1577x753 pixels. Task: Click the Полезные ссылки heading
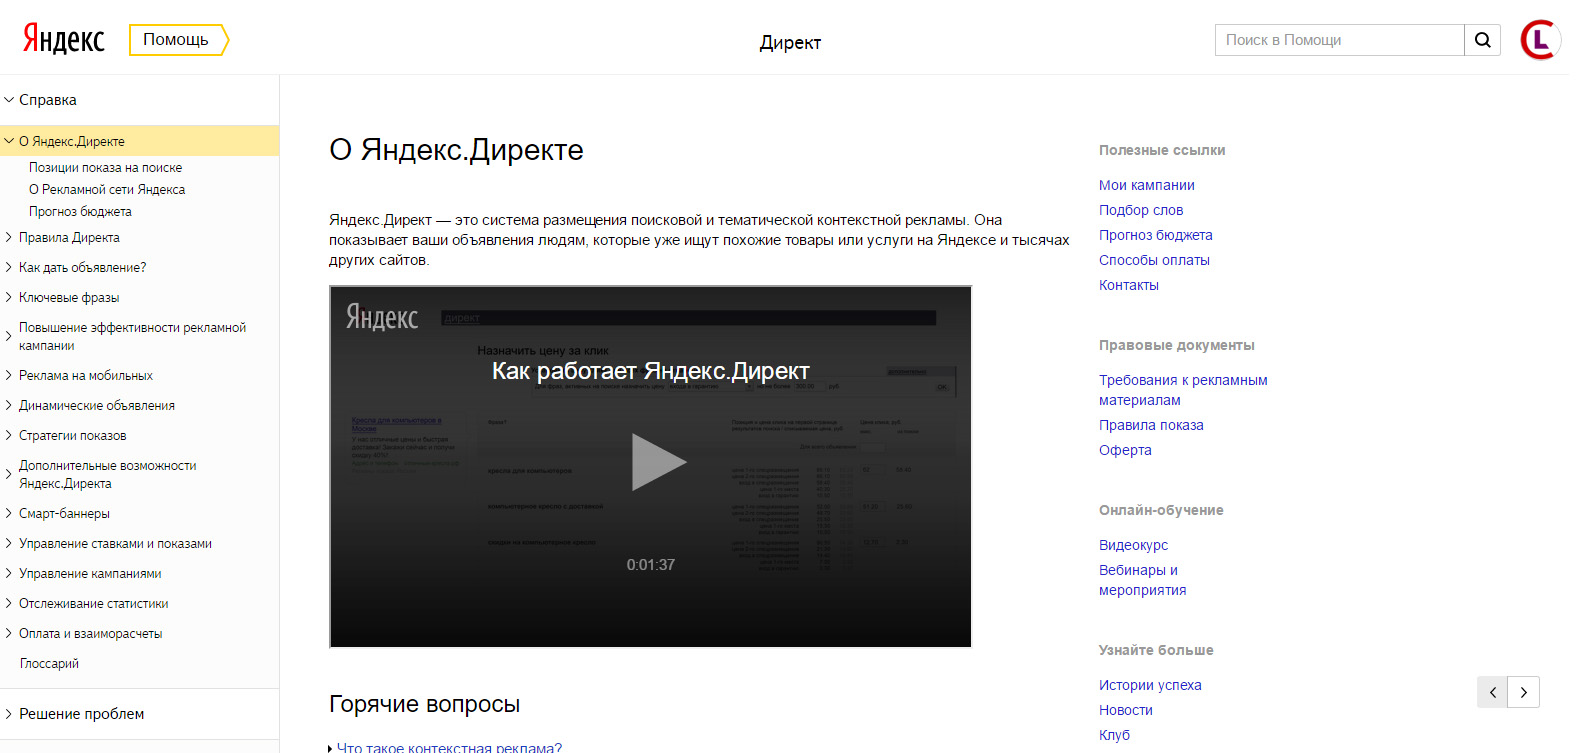(x=1162, y=150)
